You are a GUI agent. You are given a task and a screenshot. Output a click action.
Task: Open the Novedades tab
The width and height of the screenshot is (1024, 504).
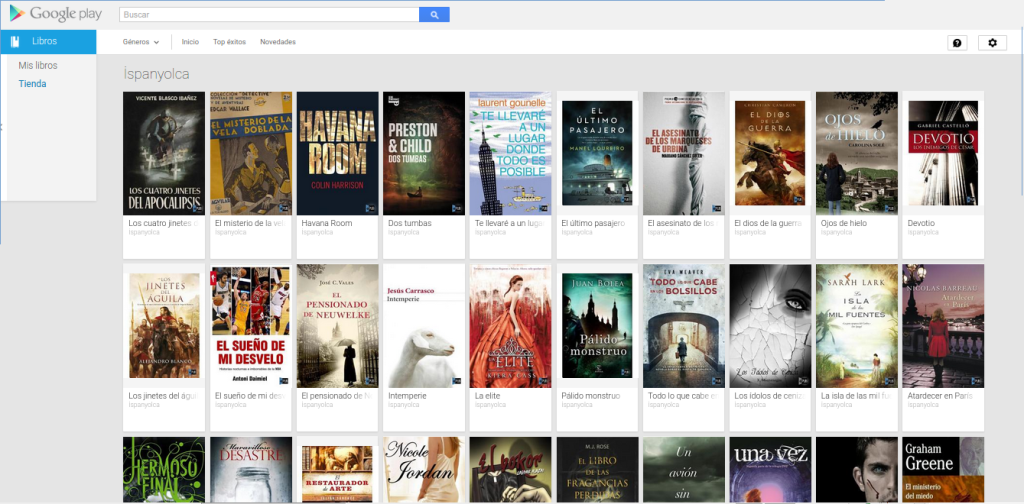(278, 42)
